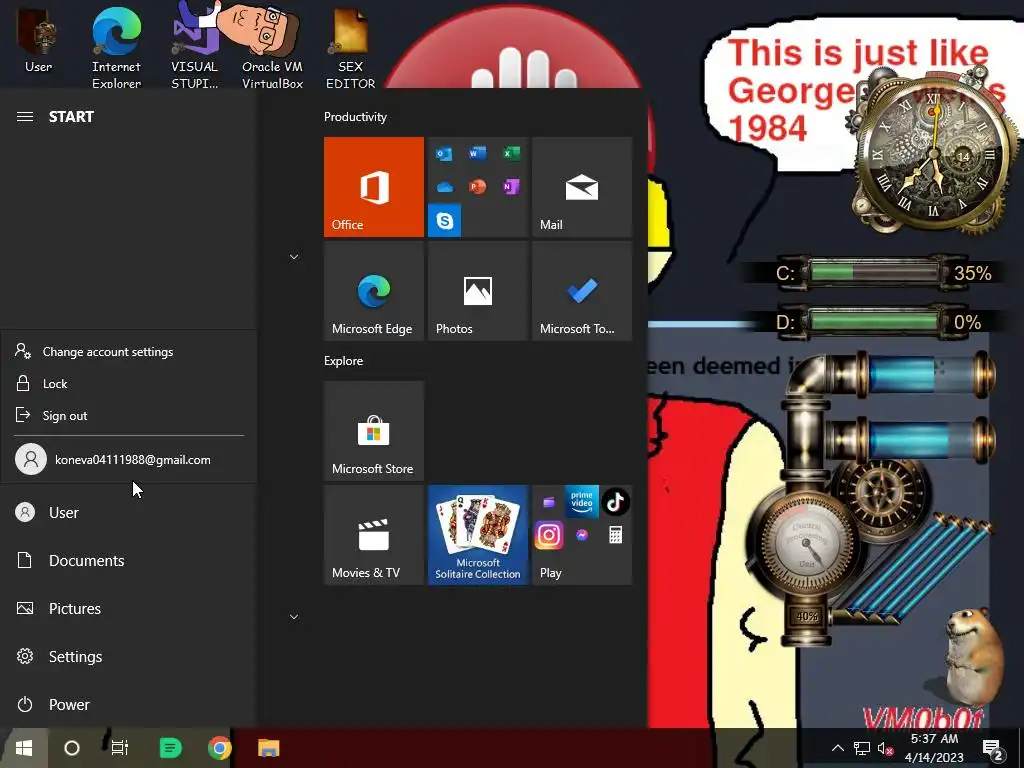Open Task View on the taskbar
Screen dimensions: 1024x768
coord(120,748)
